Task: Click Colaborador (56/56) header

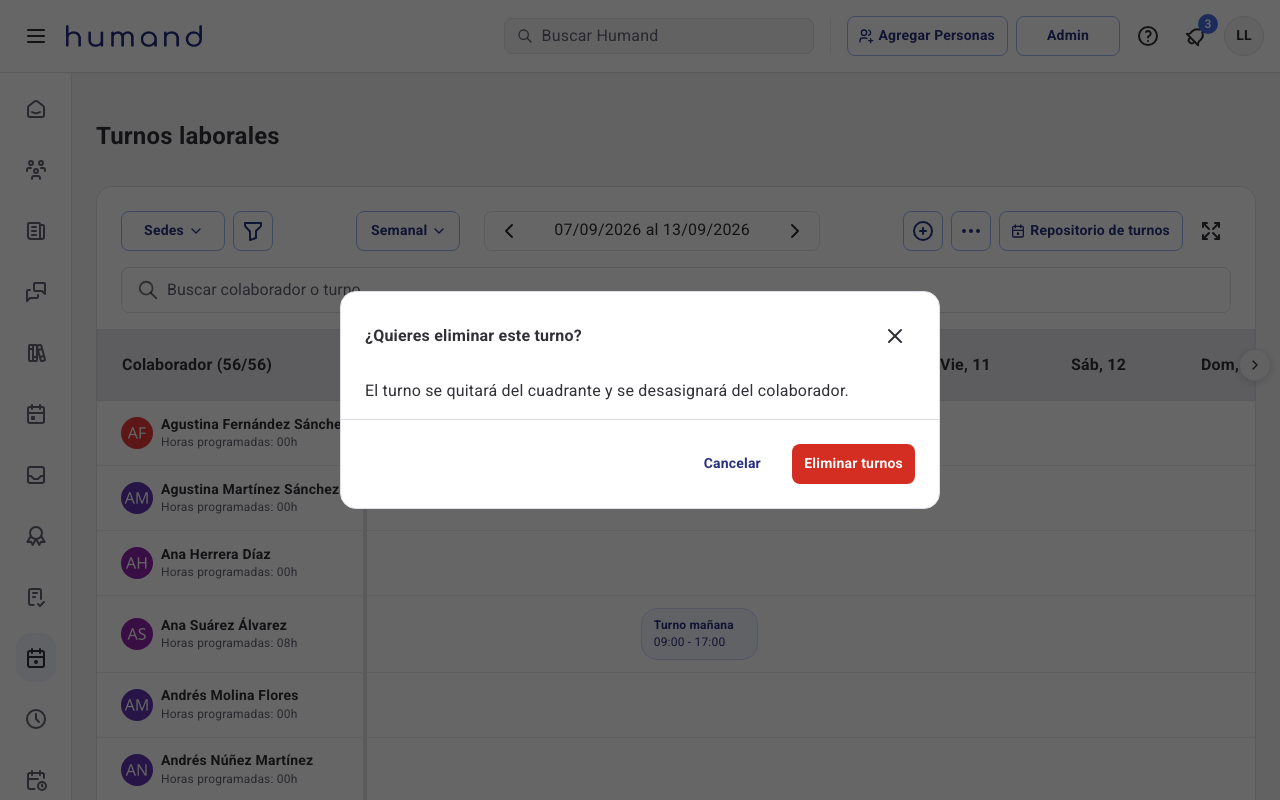Action: click(x=197, y=365)
